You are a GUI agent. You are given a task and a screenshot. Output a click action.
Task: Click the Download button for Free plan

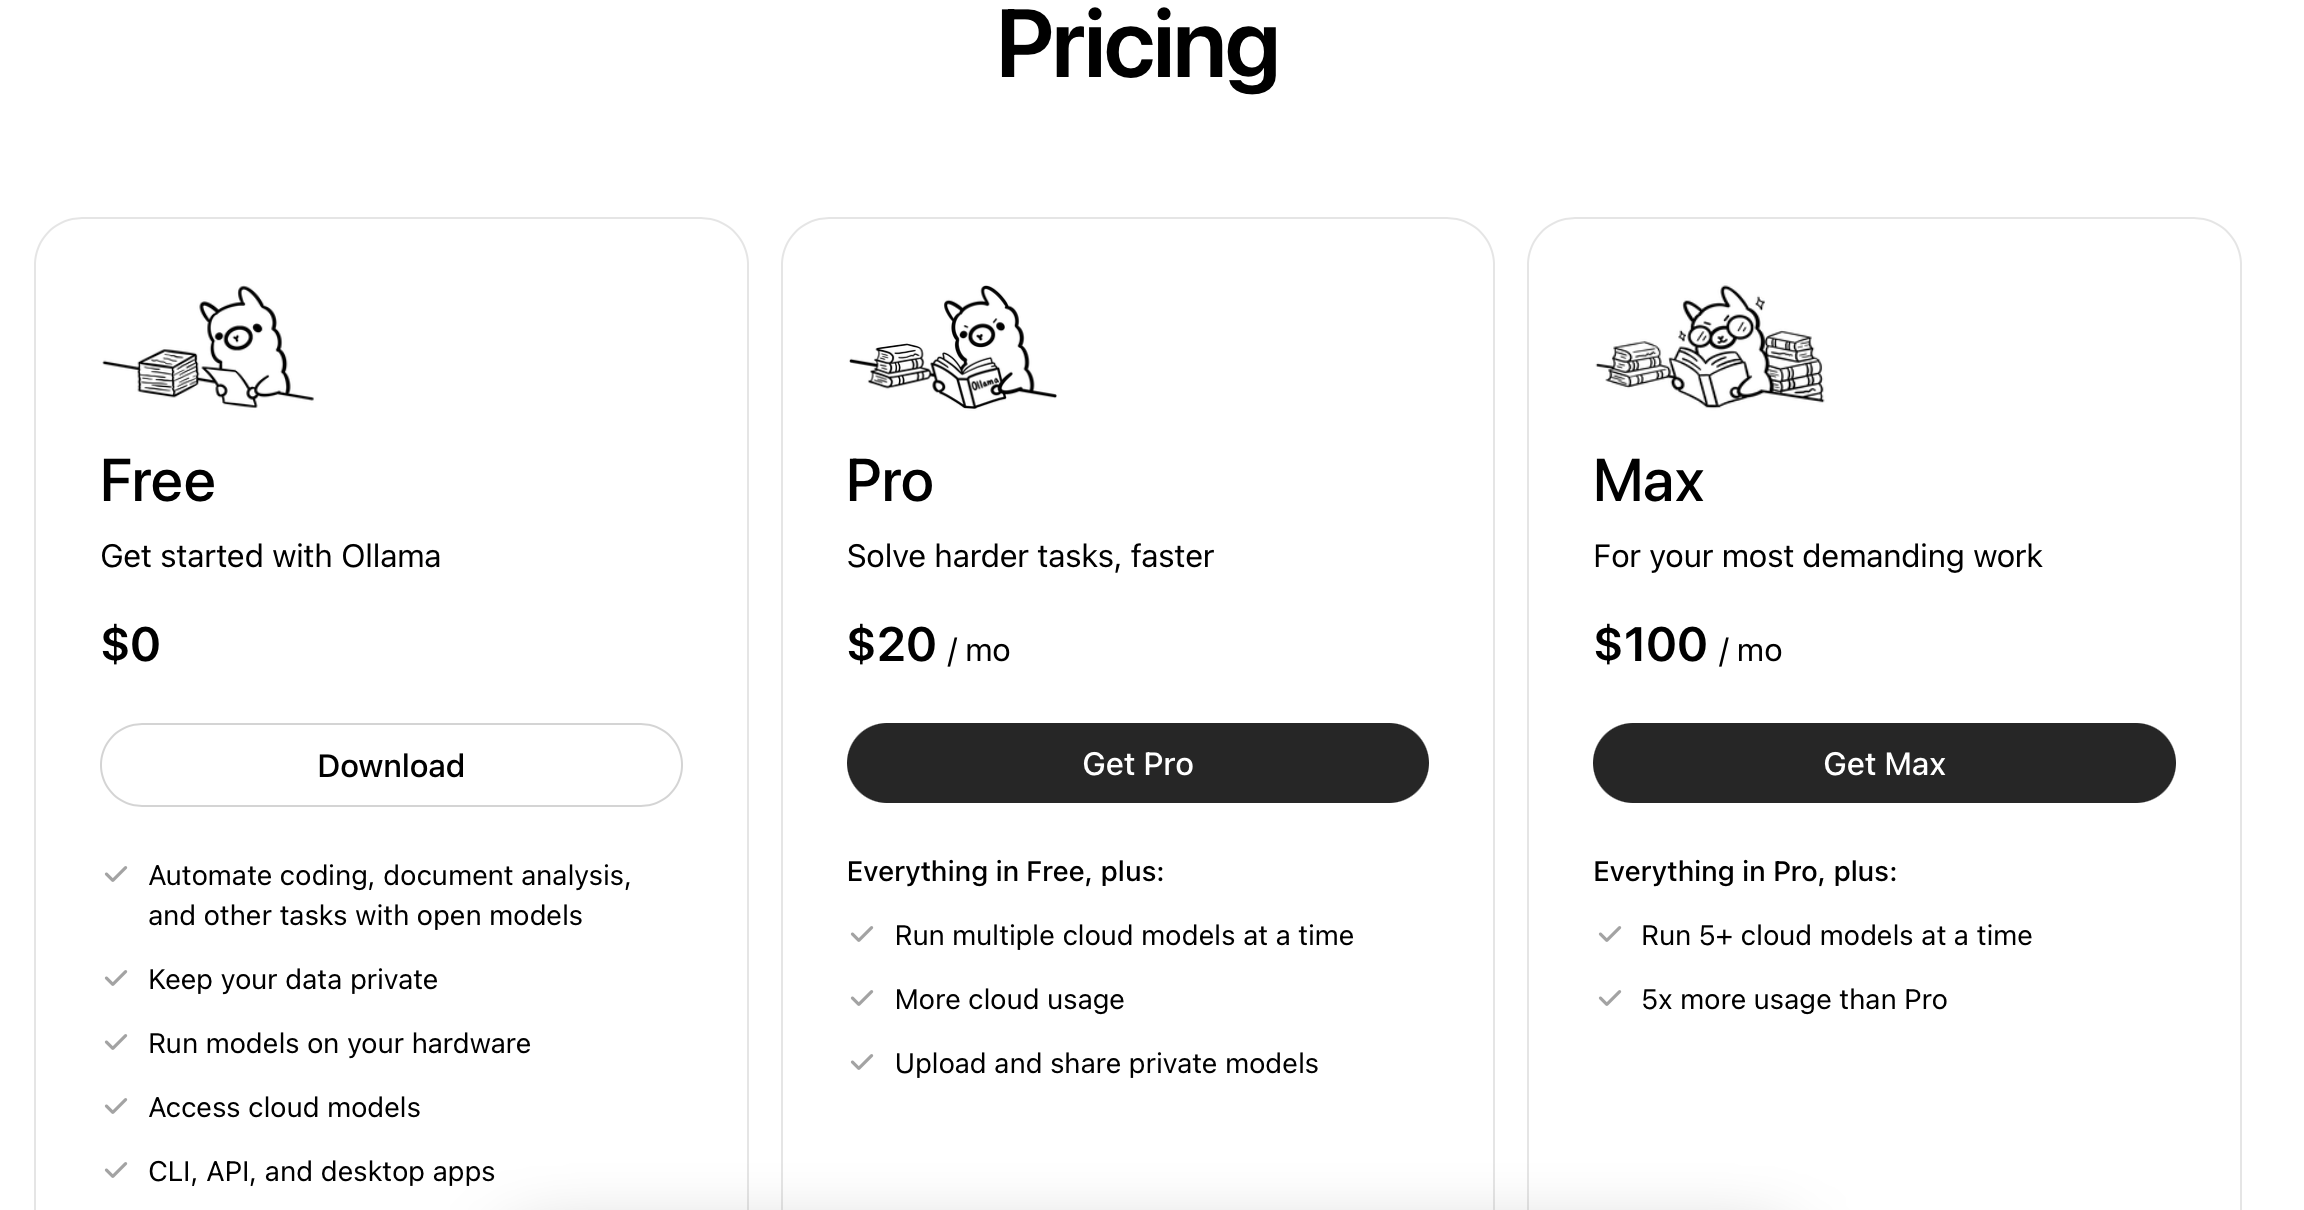coord(391,765)
